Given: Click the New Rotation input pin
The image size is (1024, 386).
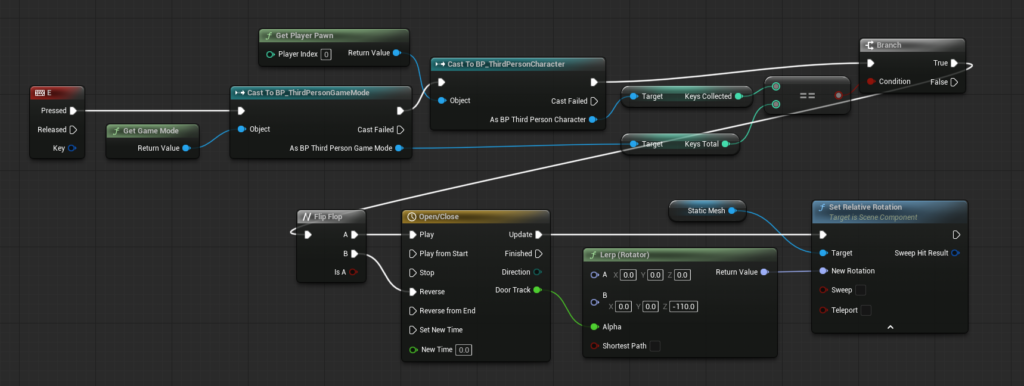Looking at the screenshot, I should click(823, 270).
